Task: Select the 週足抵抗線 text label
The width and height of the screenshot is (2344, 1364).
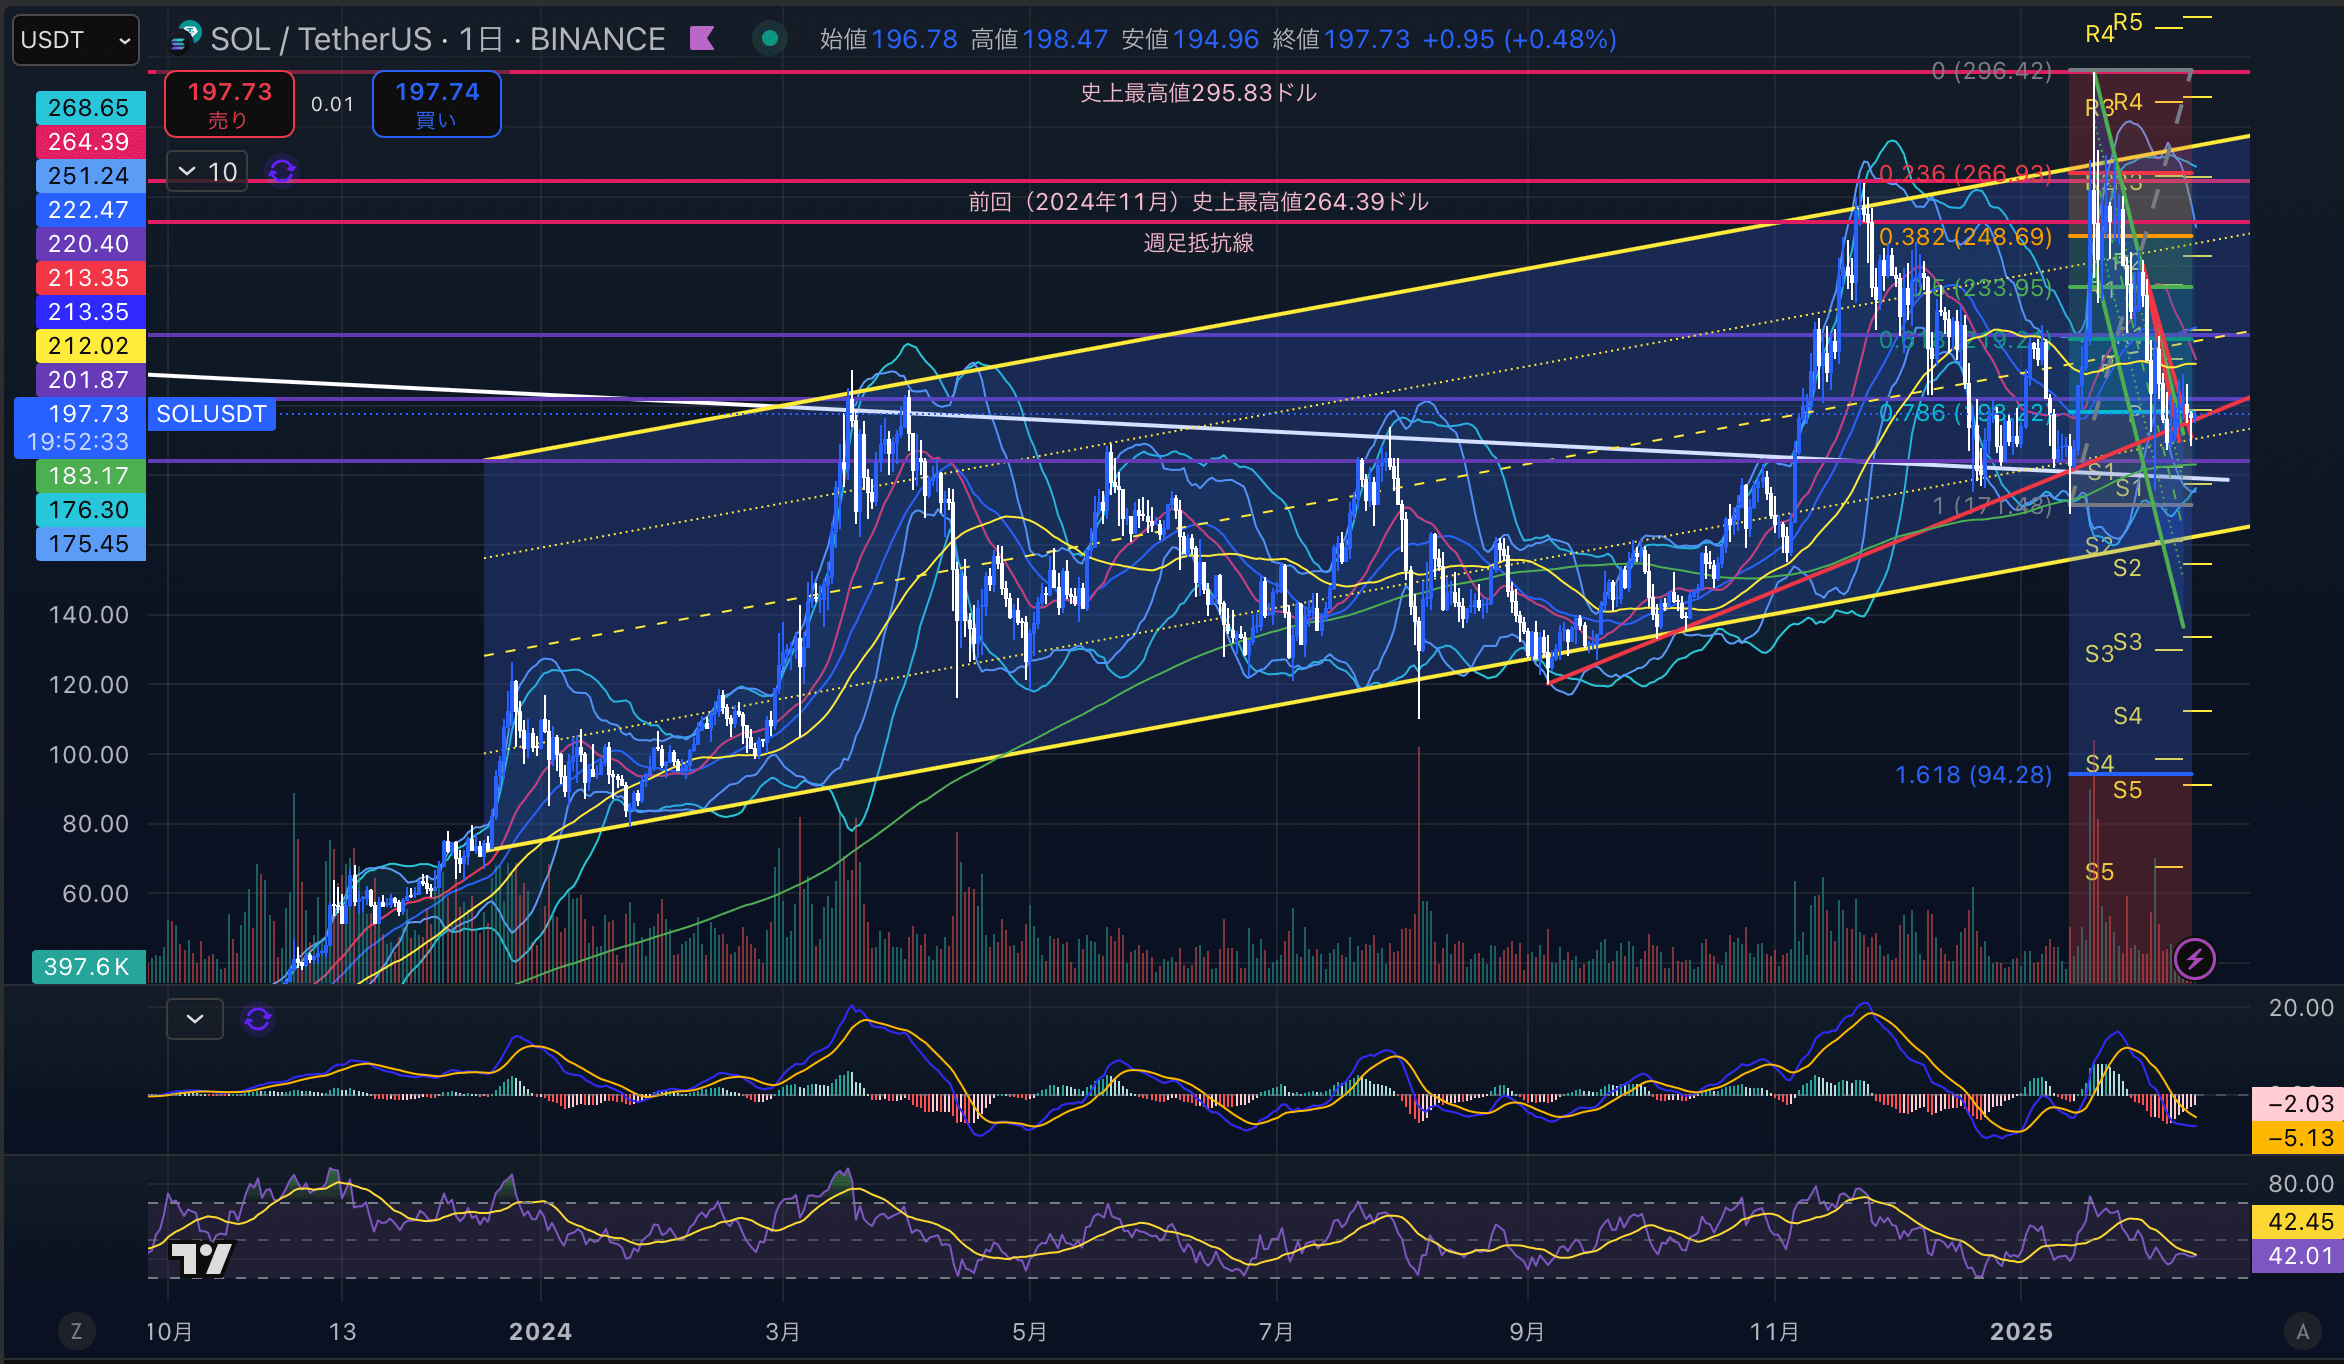Action: (x=1198, y=243)
